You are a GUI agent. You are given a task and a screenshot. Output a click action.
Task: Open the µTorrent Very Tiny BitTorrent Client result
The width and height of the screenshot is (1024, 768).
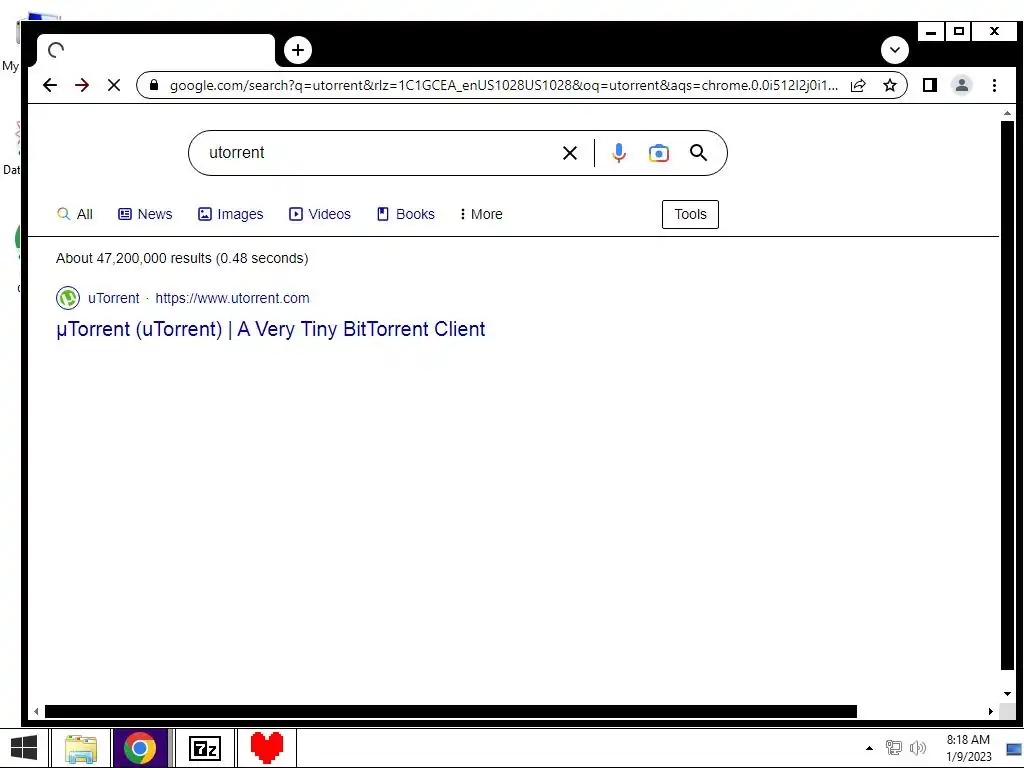pyautogui.click(x=270, y=329)
